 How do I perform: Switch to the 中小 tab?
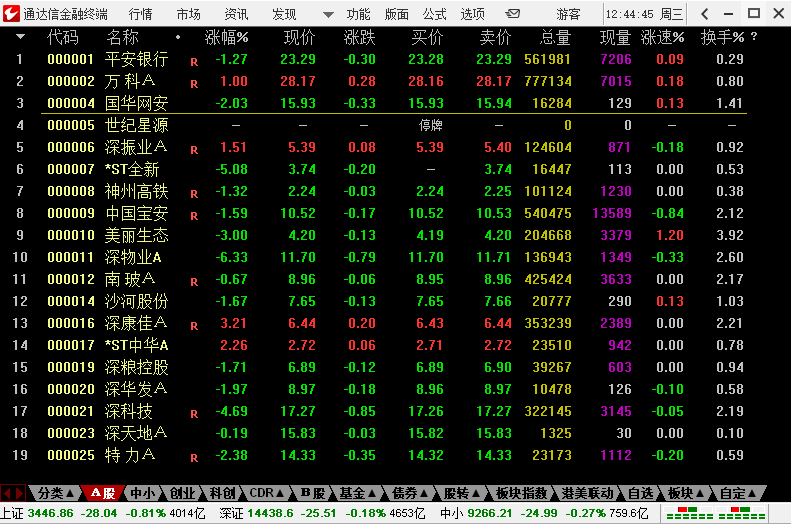(x=143, y=493)
